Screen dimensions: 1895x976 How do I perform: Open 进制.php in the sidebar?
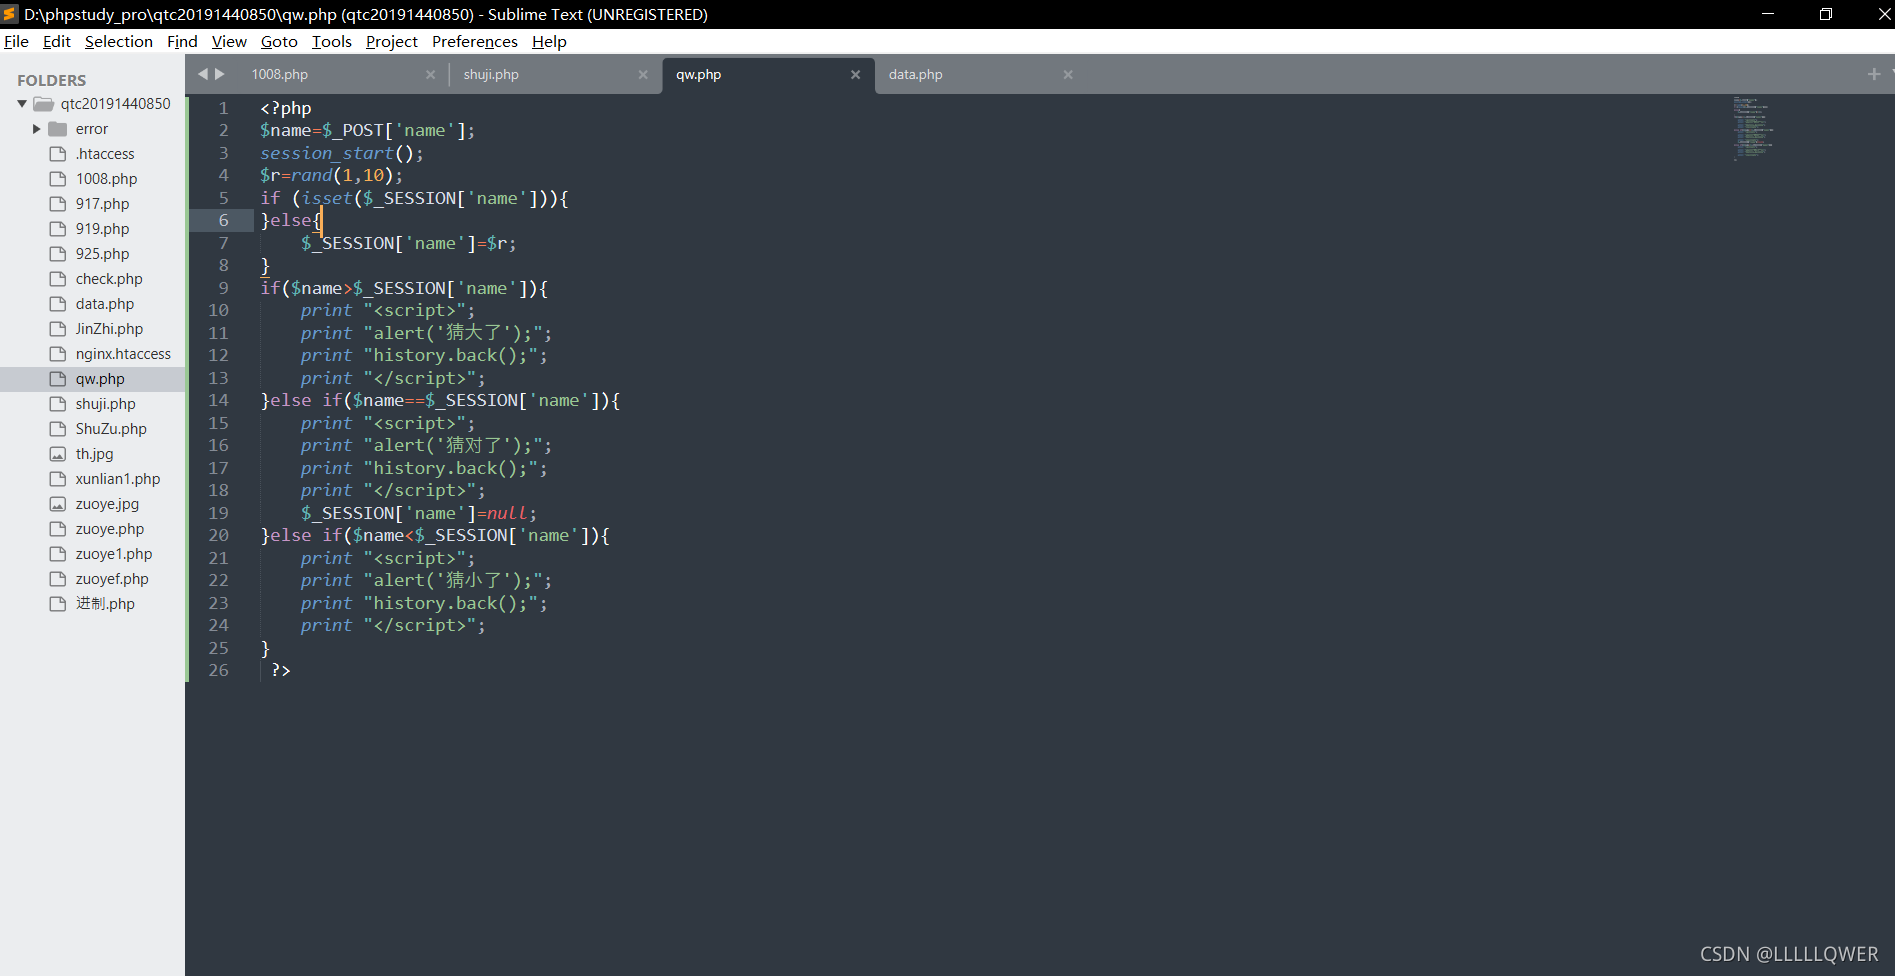coord(105,604)
